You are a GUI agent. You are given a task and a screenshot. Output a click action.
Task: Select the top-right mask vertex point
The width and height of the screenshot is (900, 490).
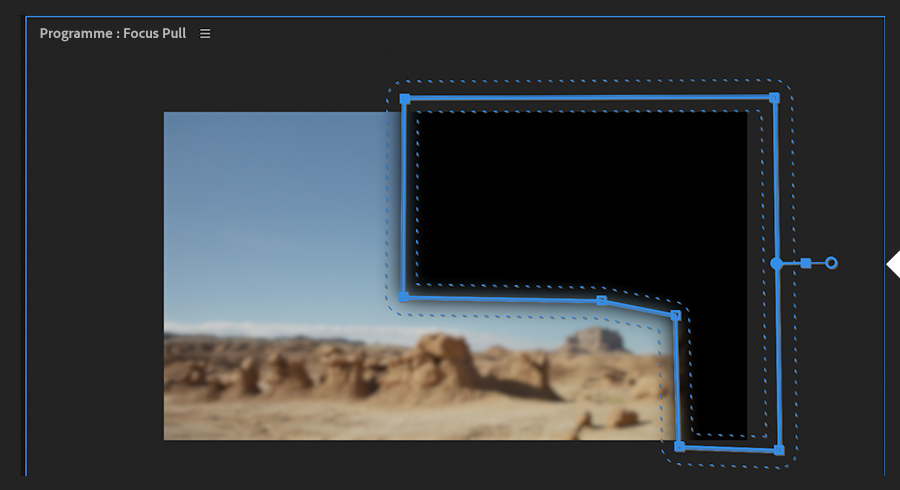pos(774,98)
